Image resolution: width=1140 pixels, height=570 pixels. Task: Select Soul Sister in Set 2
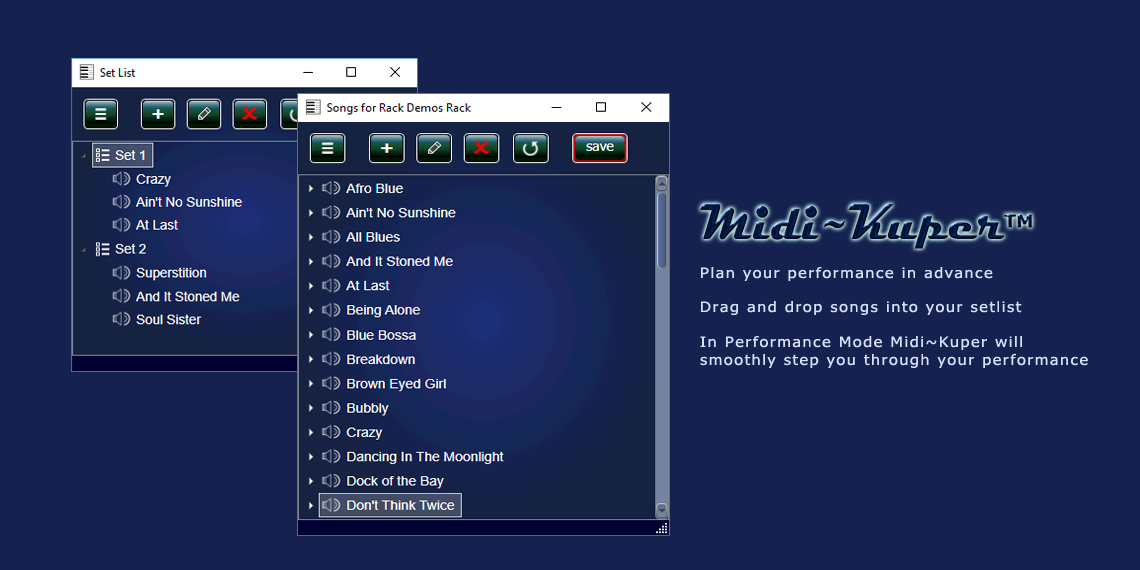point(168,319)
